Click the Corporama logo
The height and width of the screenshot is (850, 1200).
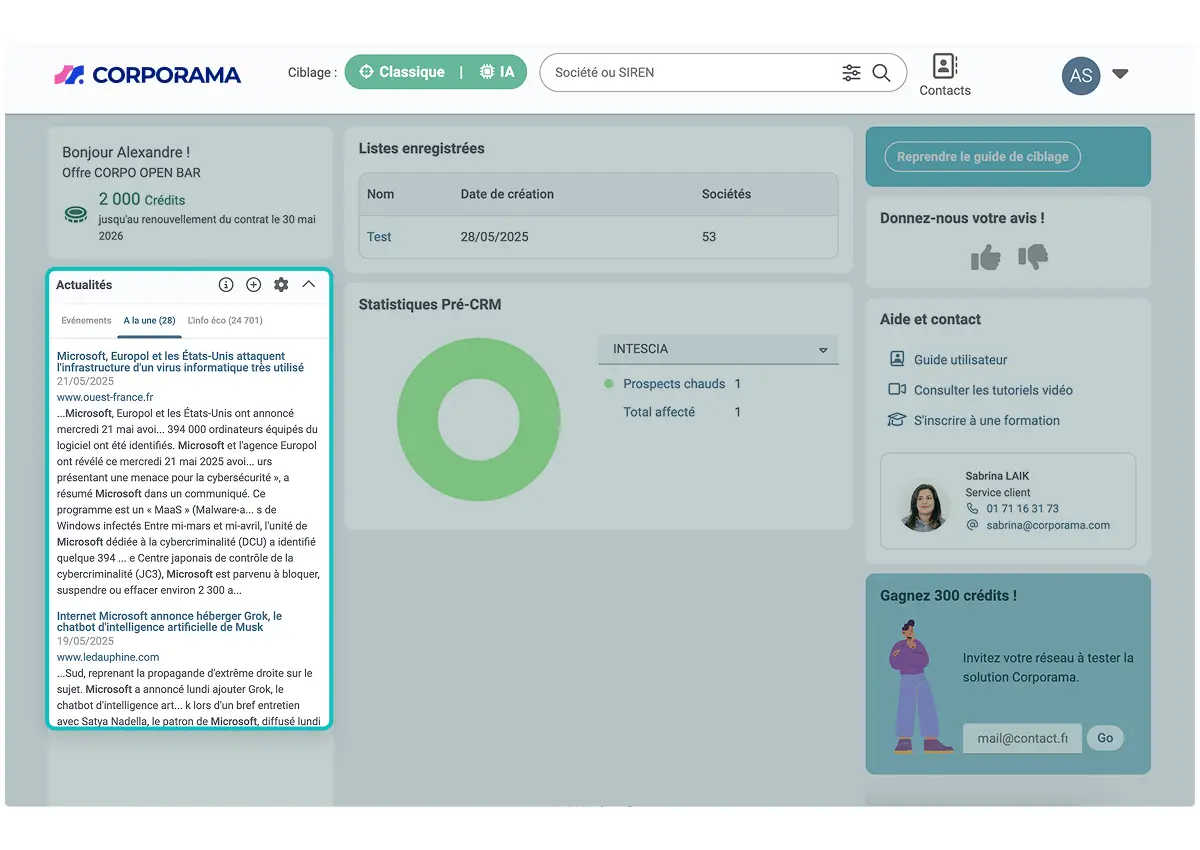coord(148,75)
